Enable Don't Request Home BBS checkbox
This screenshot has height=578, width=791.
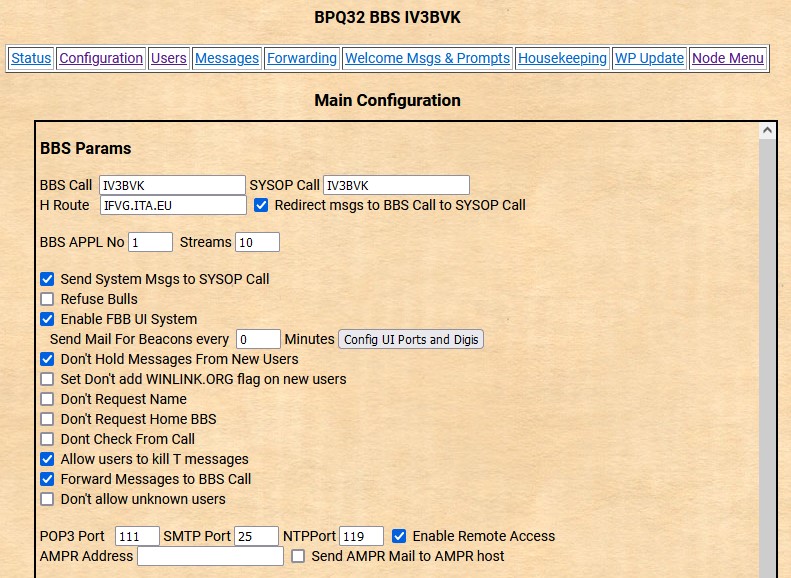(x=47, y=419)
